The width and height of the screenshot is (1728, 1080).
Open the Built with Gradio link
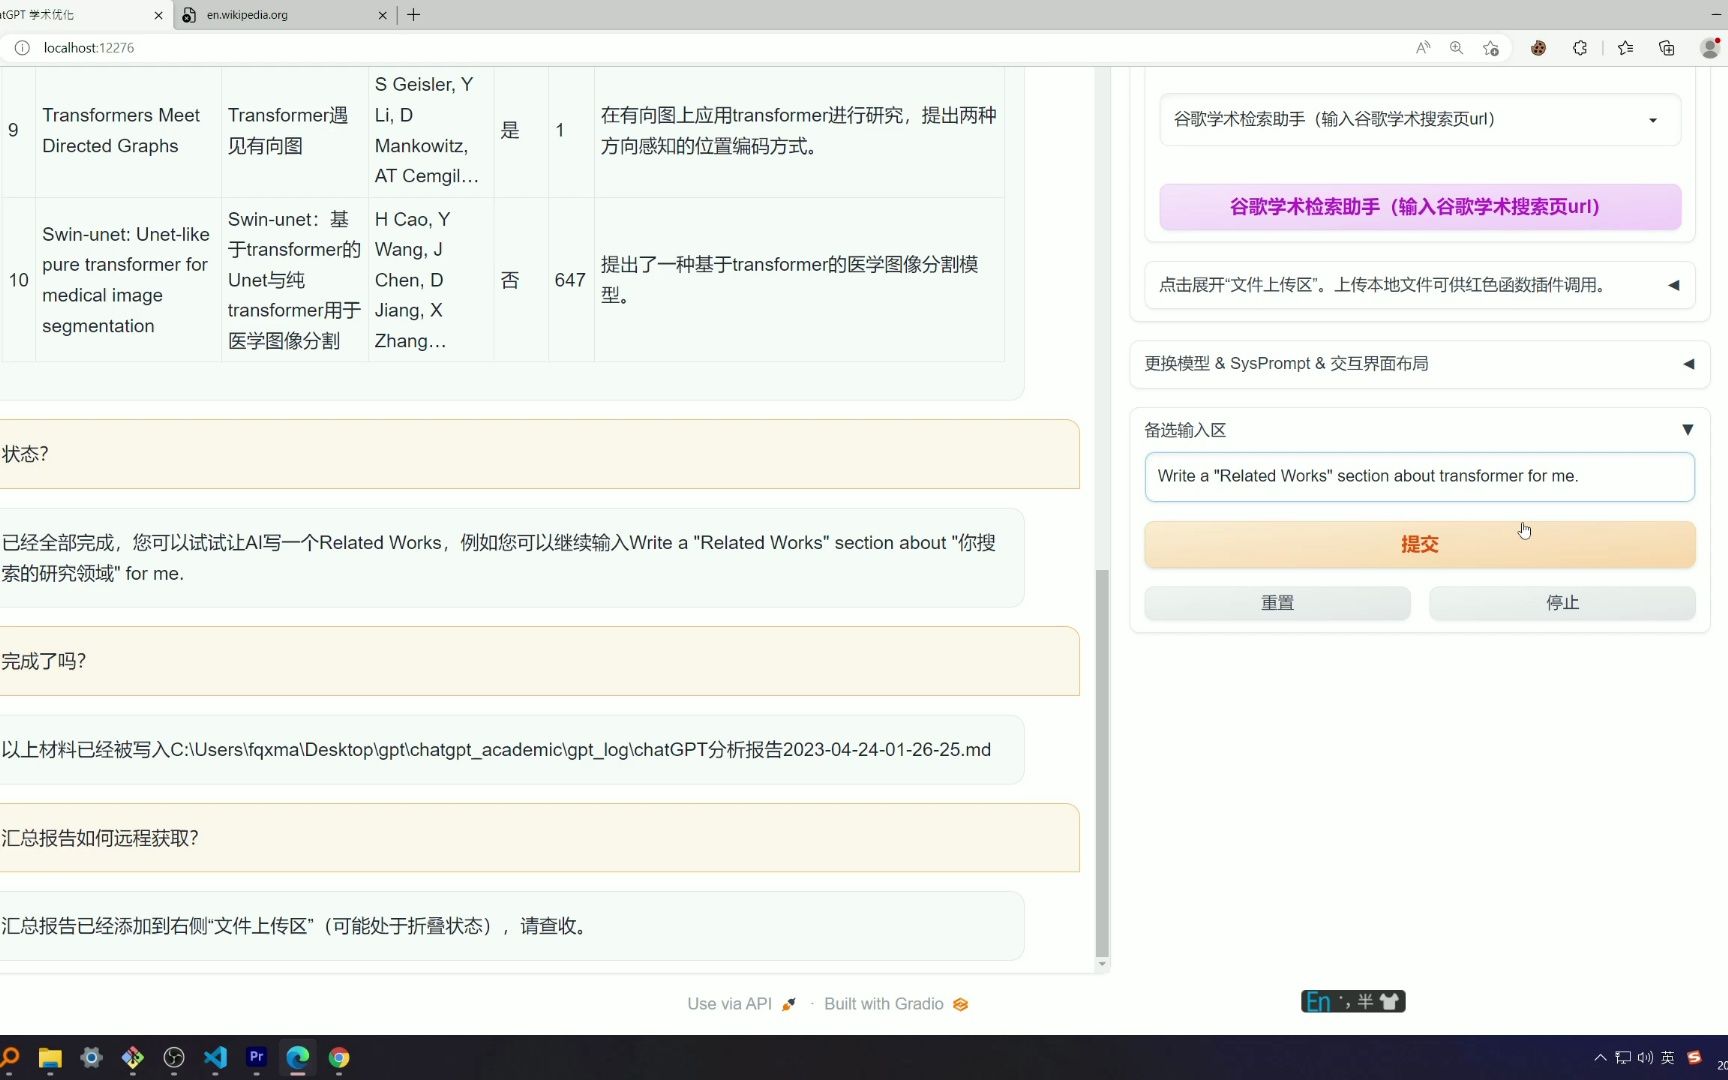point(896,1004)
